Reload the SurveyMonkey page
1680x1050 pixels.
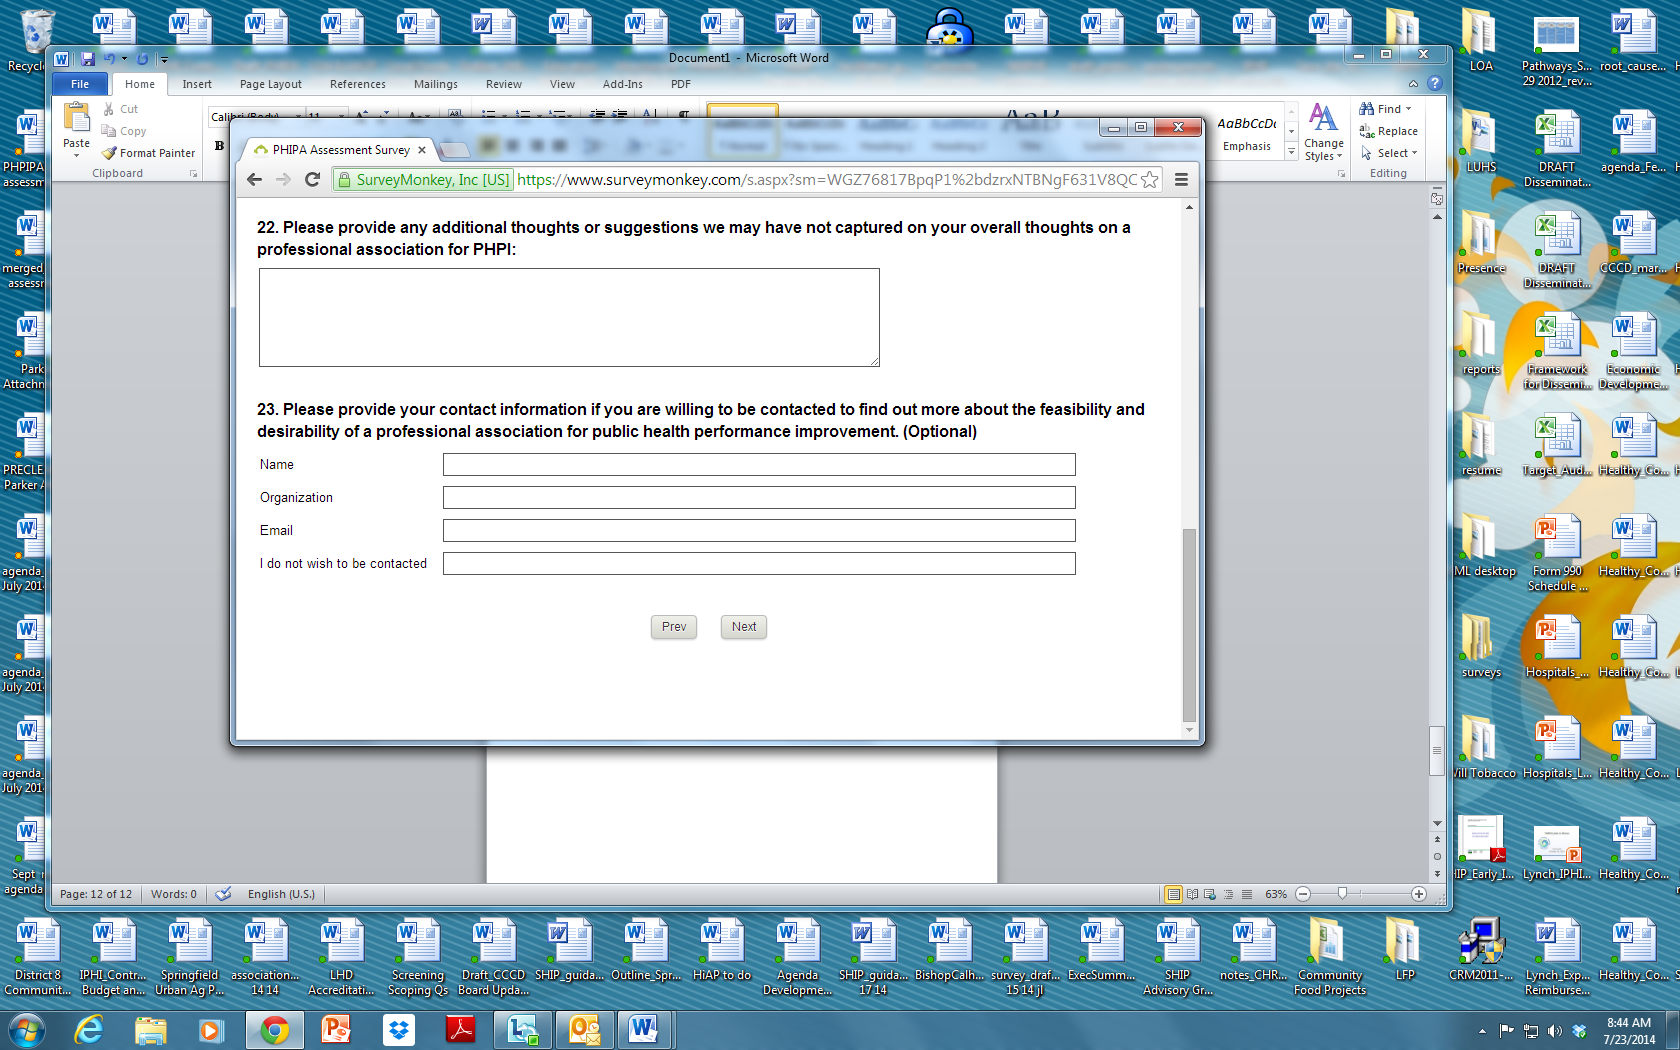pyautogui.click(x=312, y=180)
